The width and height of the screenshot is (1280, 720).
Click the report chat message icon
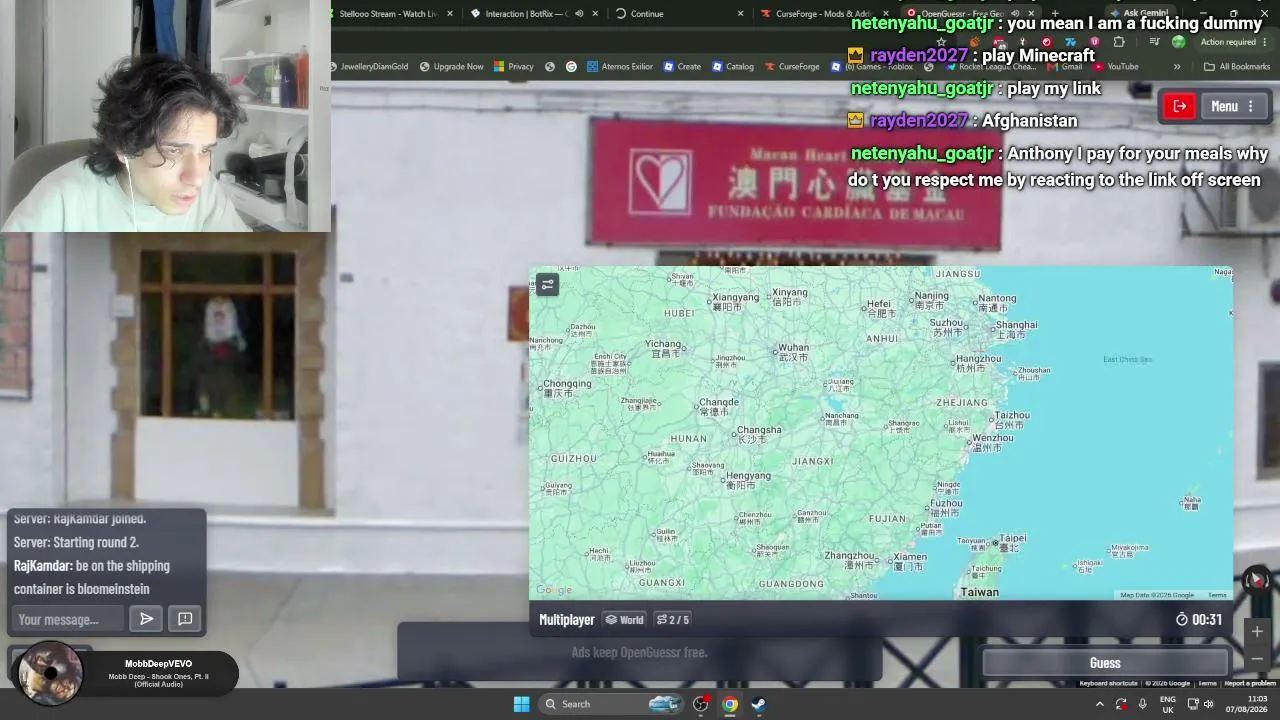tap(185, 619)
